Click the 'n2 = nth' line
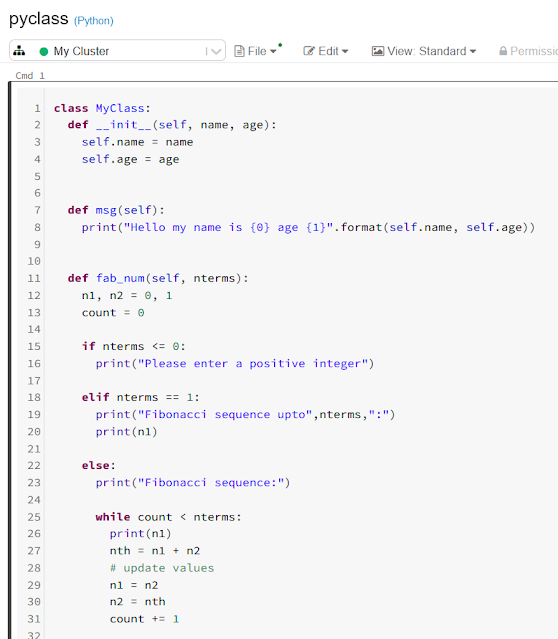 pos(137,601)
